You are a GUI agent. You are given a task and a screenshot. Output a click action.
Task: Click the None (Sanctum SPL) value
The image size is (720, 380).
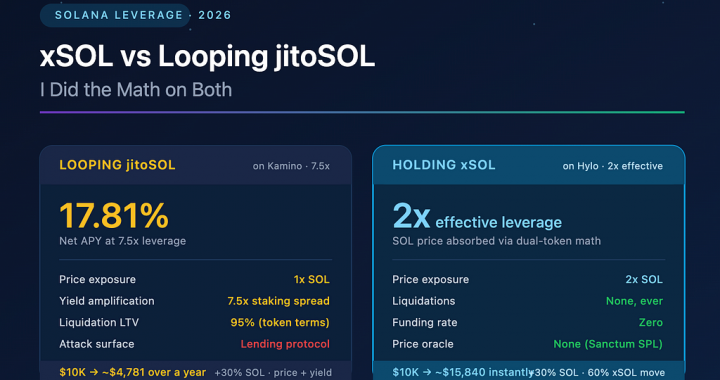tap(608, 344)
